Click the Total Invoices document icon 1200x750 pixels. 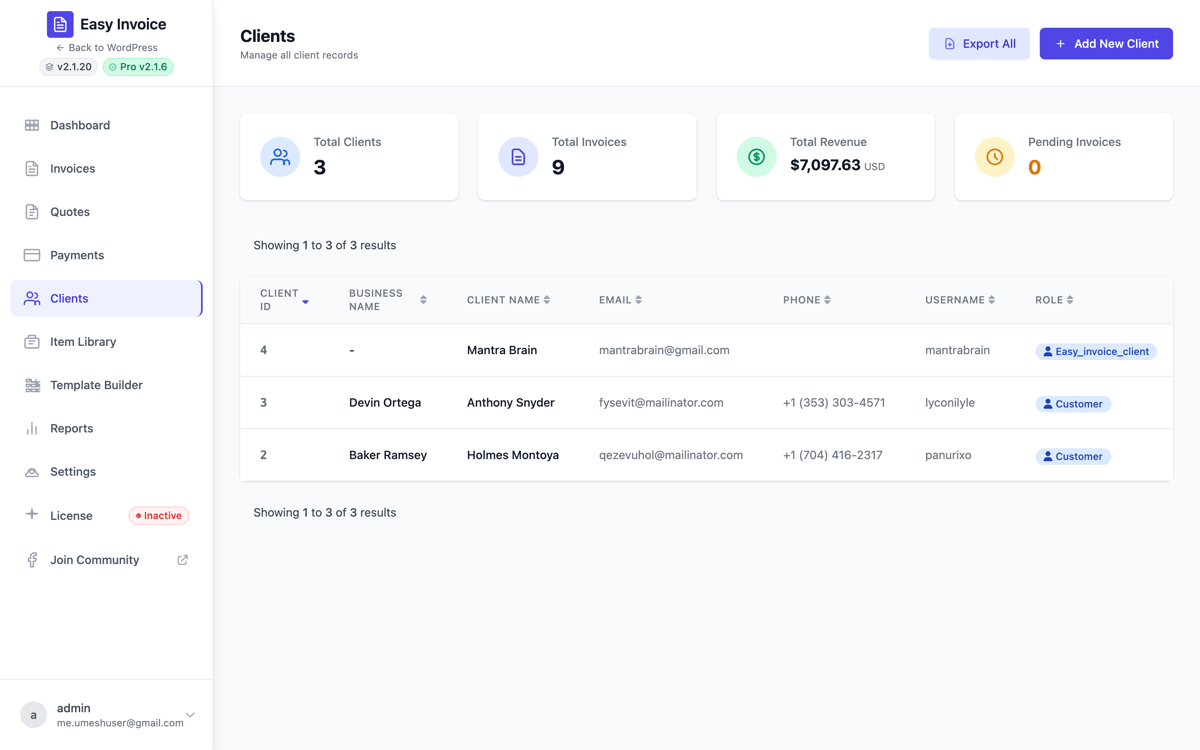tap(518, 157)
